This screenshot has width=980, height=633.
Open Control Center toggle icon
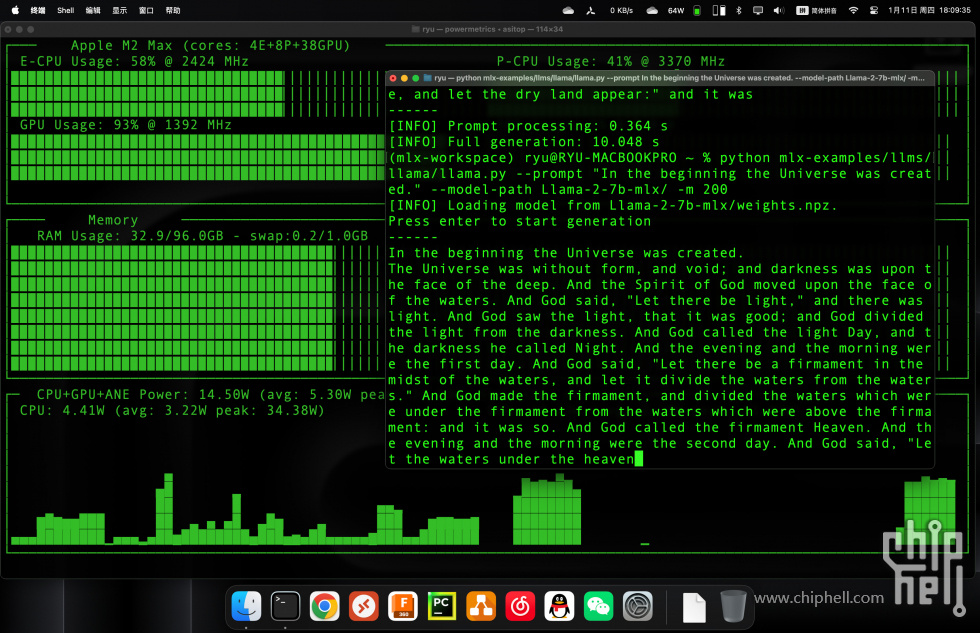point(874,10)
